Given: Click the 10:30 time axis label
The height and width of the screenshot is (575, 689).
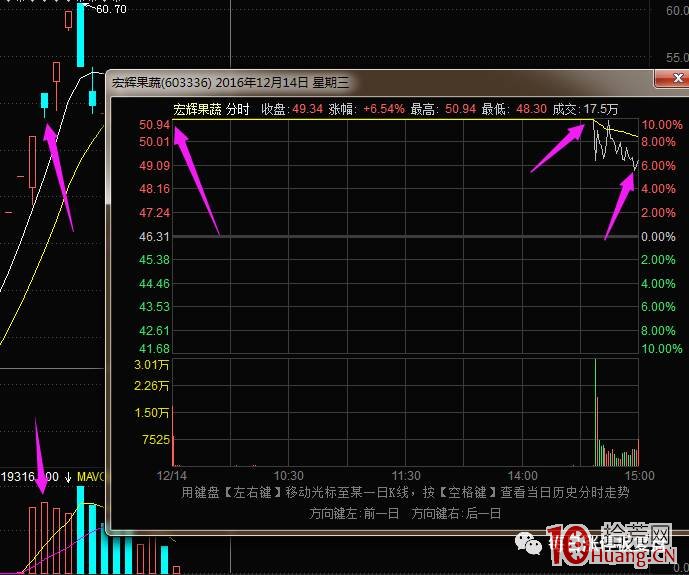Looking at the screenshot, I should click(x=289, y=476).
